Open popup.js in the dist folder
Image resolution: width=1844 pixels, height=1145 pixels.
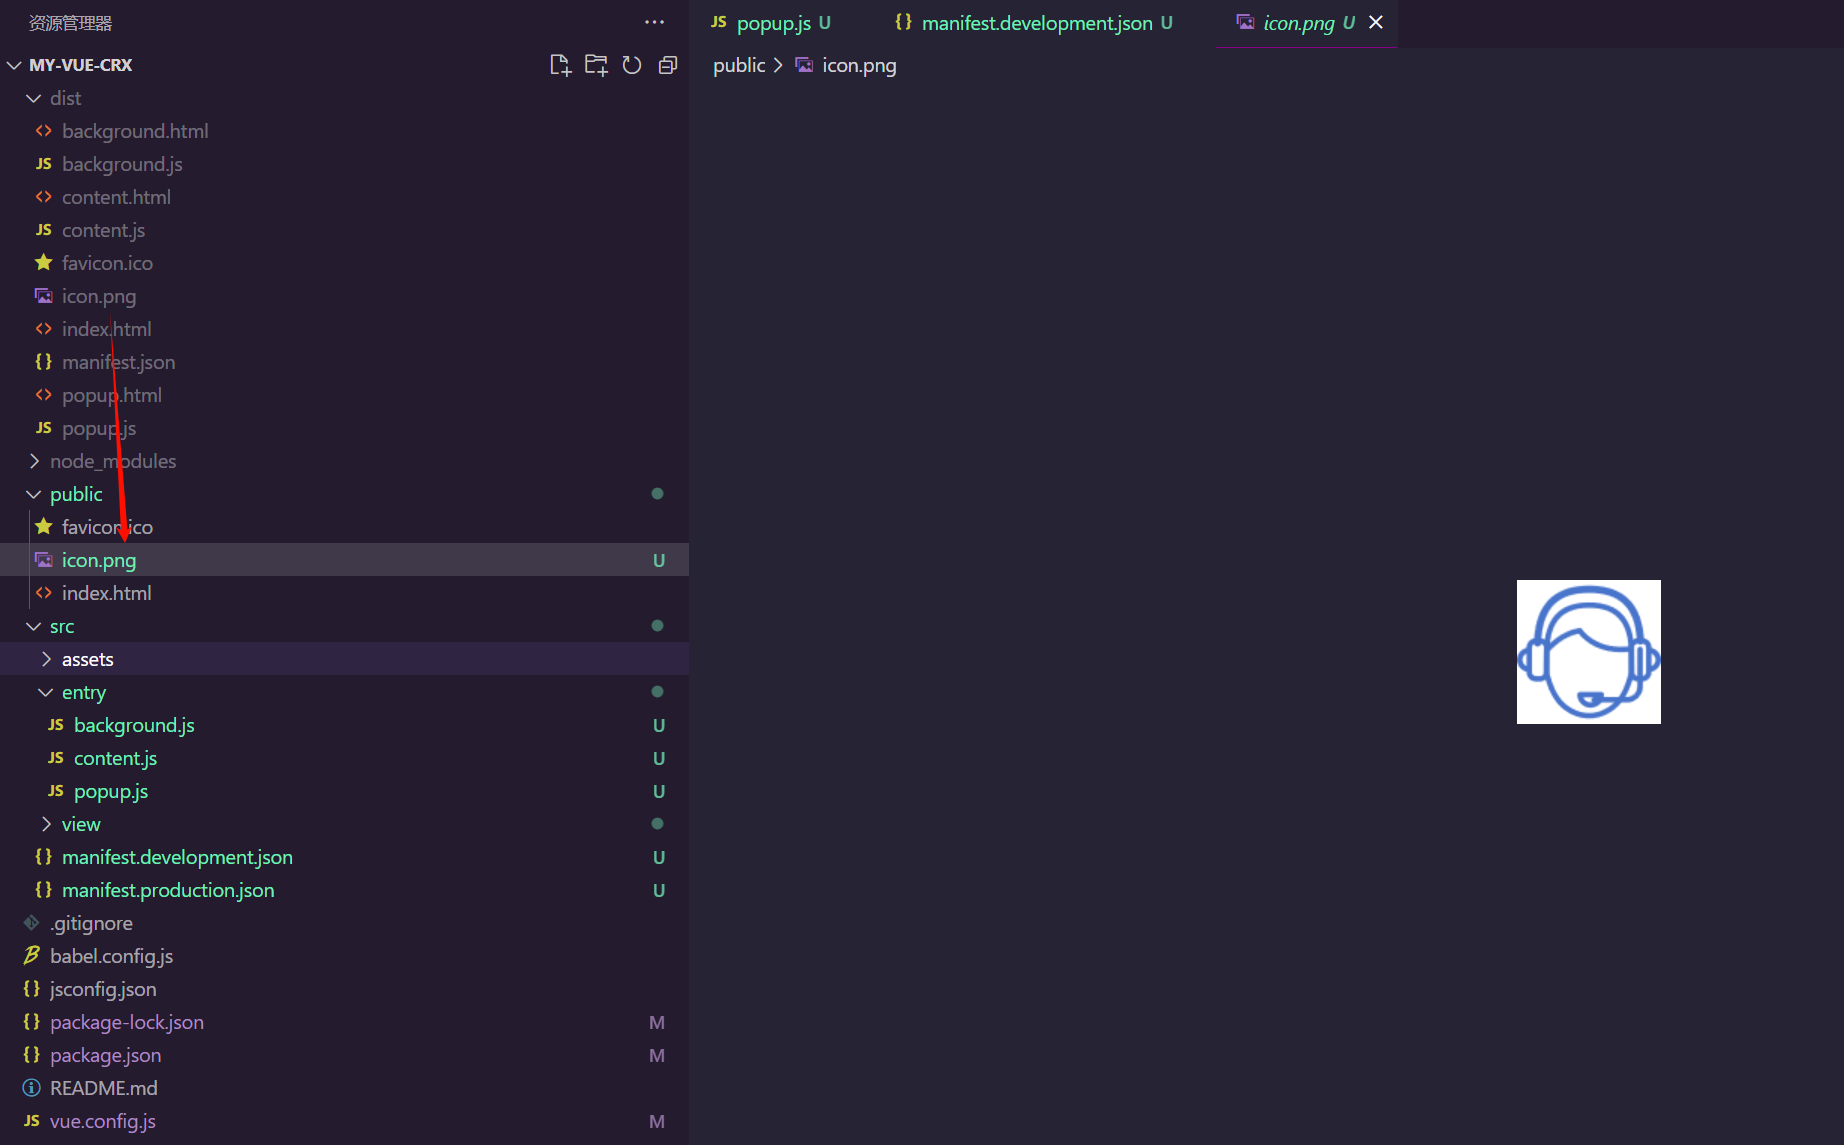pos(99,428)
